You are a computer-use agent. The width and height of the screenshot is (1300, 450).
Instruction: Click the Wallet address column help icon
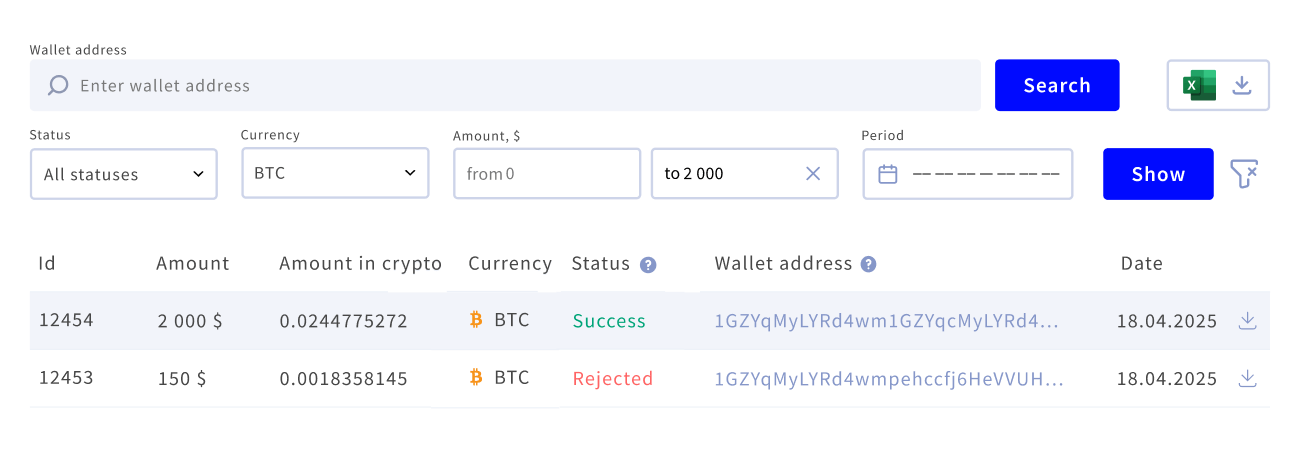[868, 265]
